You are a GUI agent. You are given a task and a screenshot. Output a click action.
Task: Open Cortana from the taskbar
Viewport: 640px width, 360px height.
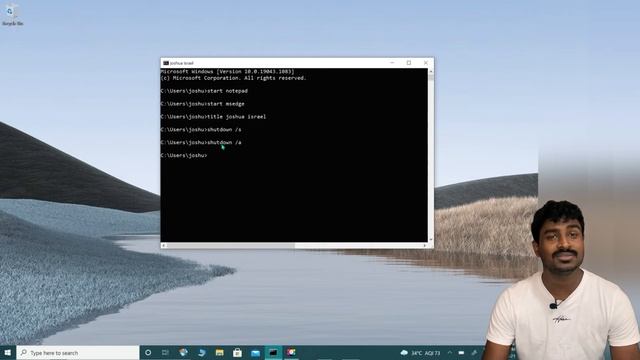(148, 353)
